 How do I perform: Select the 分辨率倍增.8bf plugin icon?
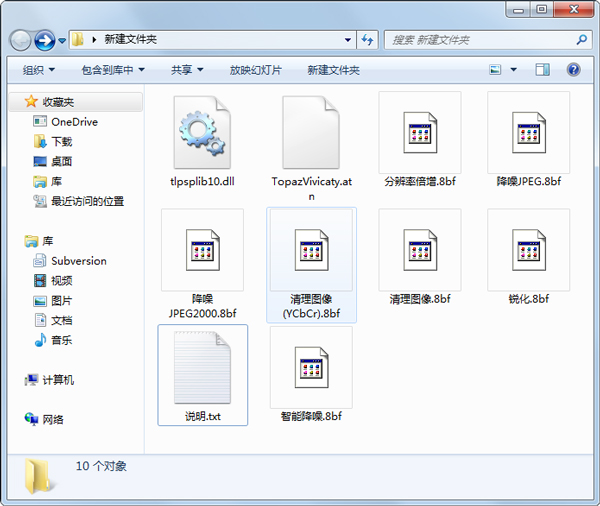pyautogui.click(x=420, y=132)
